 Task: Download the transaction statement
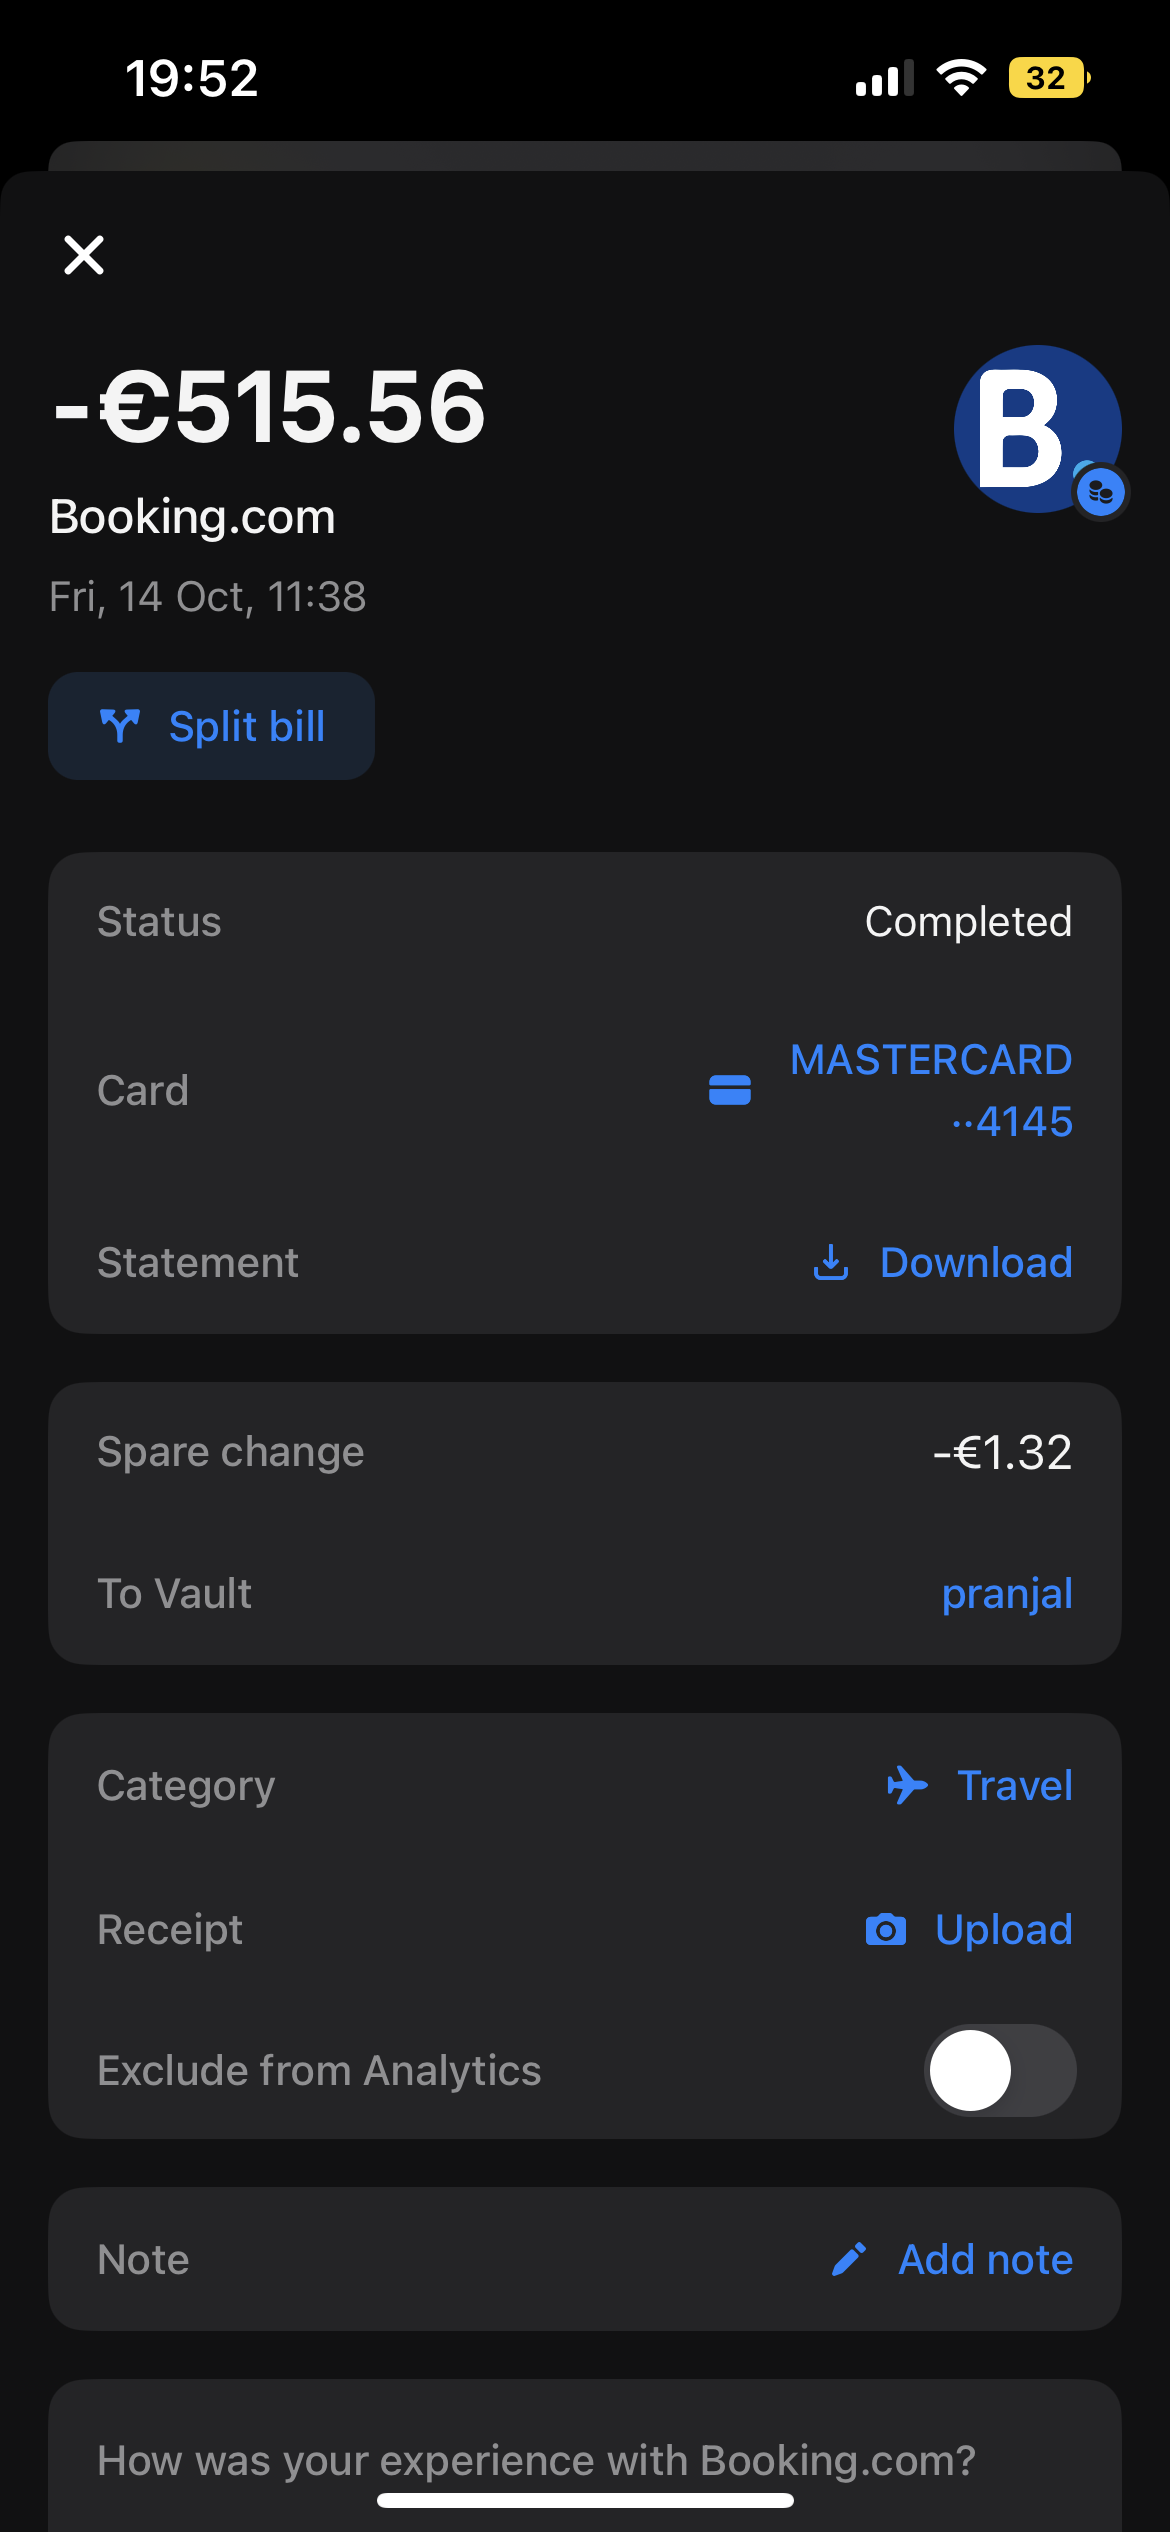[x=975, y=1263]
